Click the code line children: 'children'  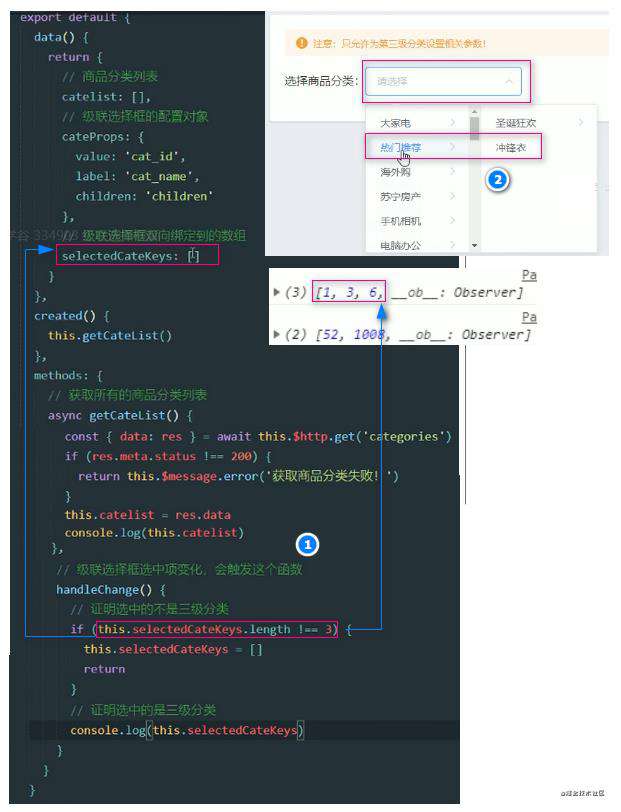pos(145,196)
